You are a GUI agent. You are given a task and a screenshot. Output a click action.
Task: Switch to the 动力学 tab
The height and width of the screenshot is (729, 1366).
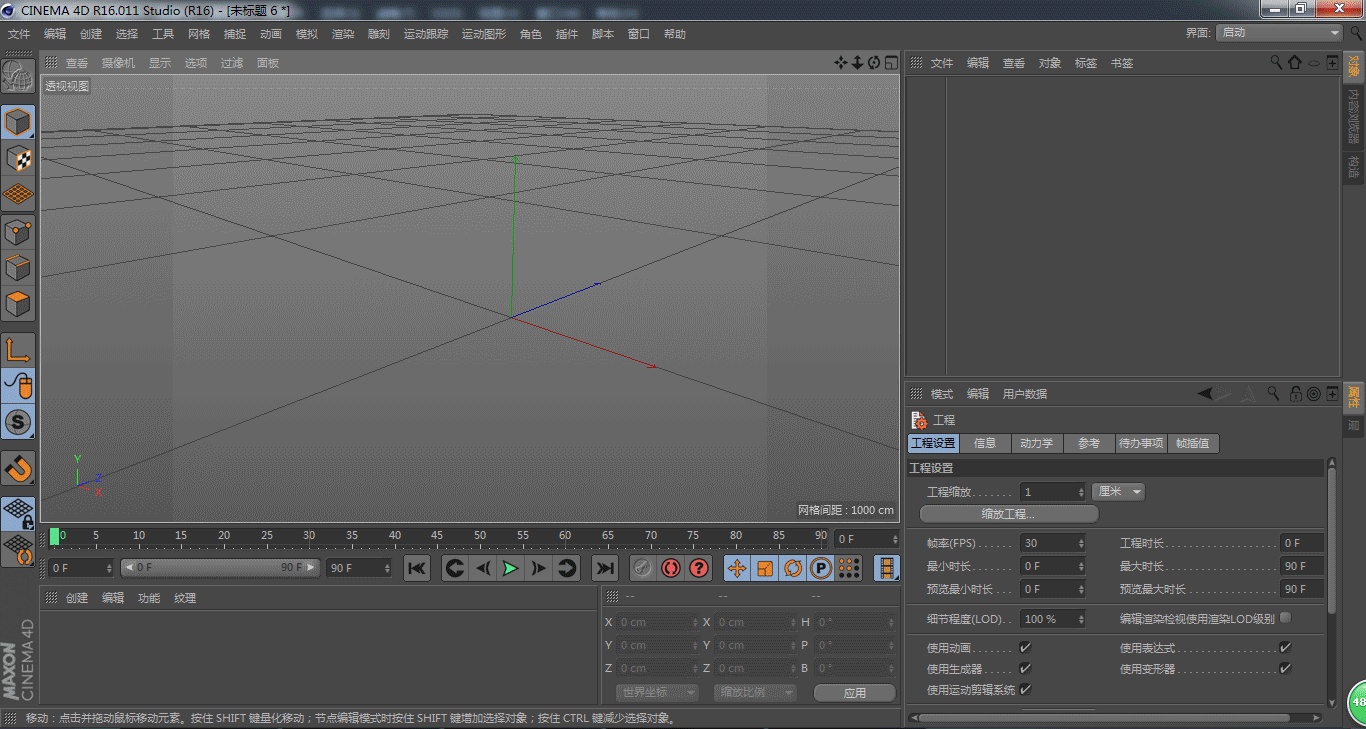click(x=1036, y=443)
